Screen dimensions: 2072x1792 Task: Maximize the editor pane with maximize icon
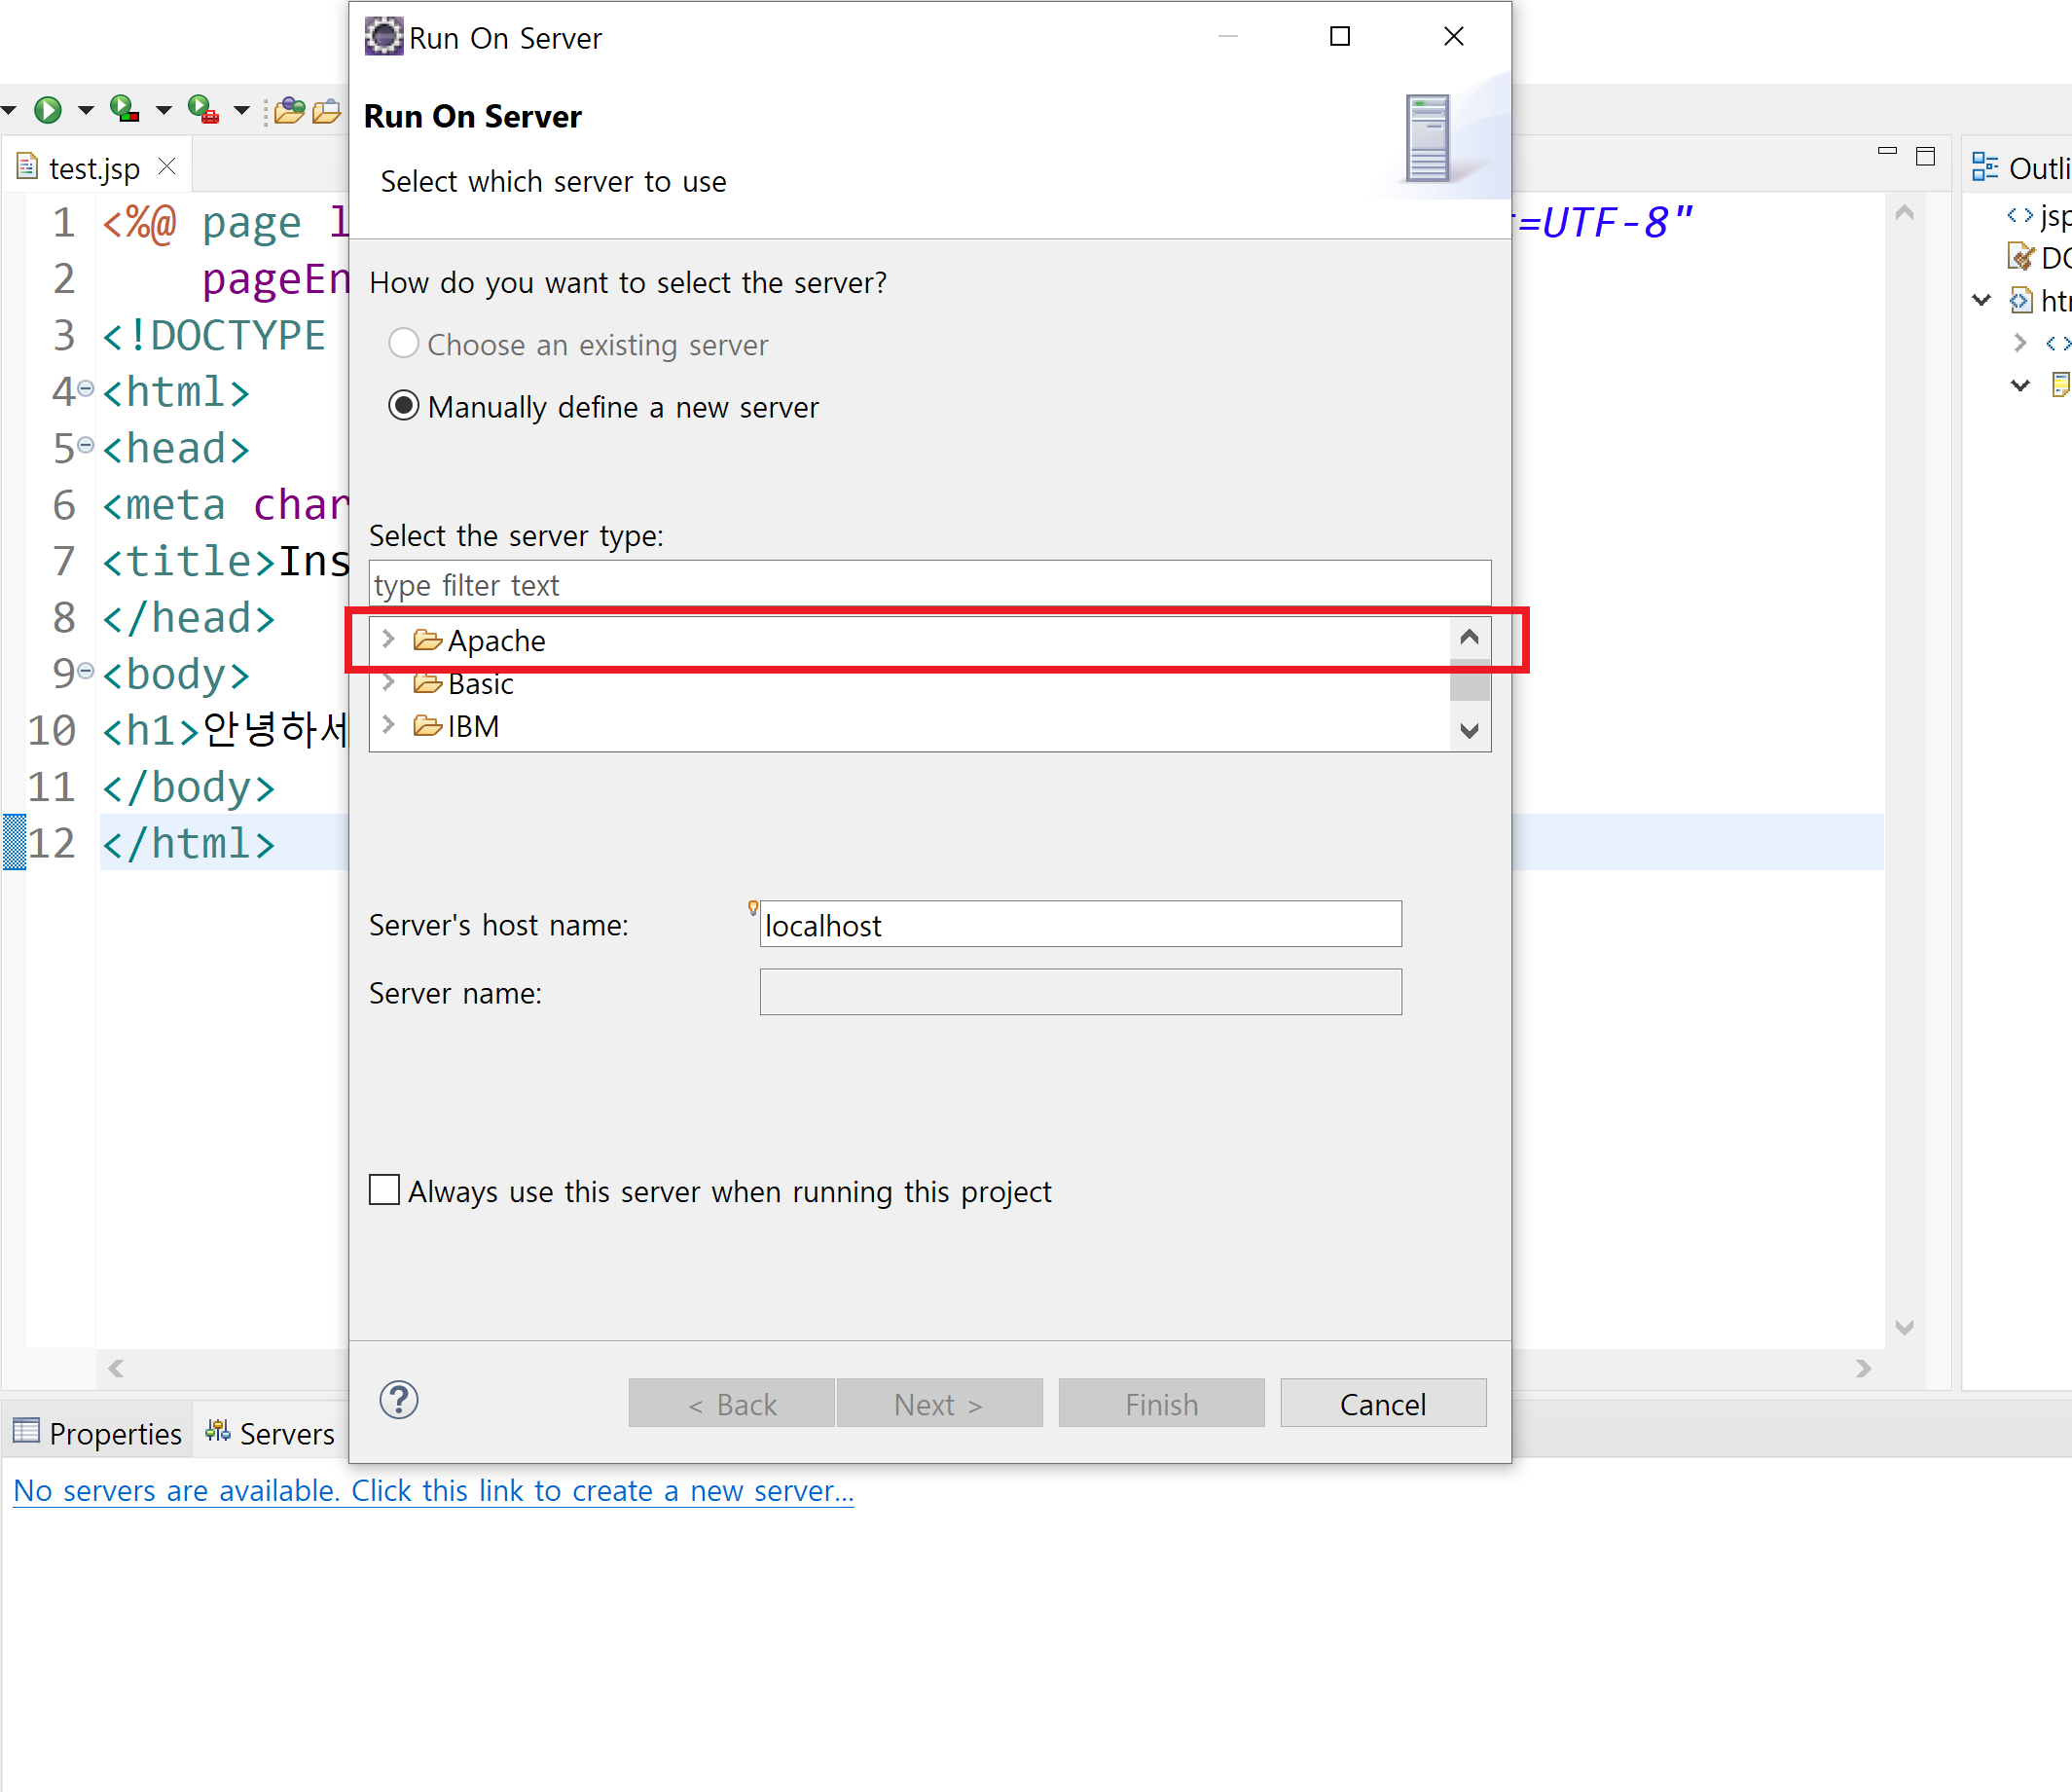1925,156
